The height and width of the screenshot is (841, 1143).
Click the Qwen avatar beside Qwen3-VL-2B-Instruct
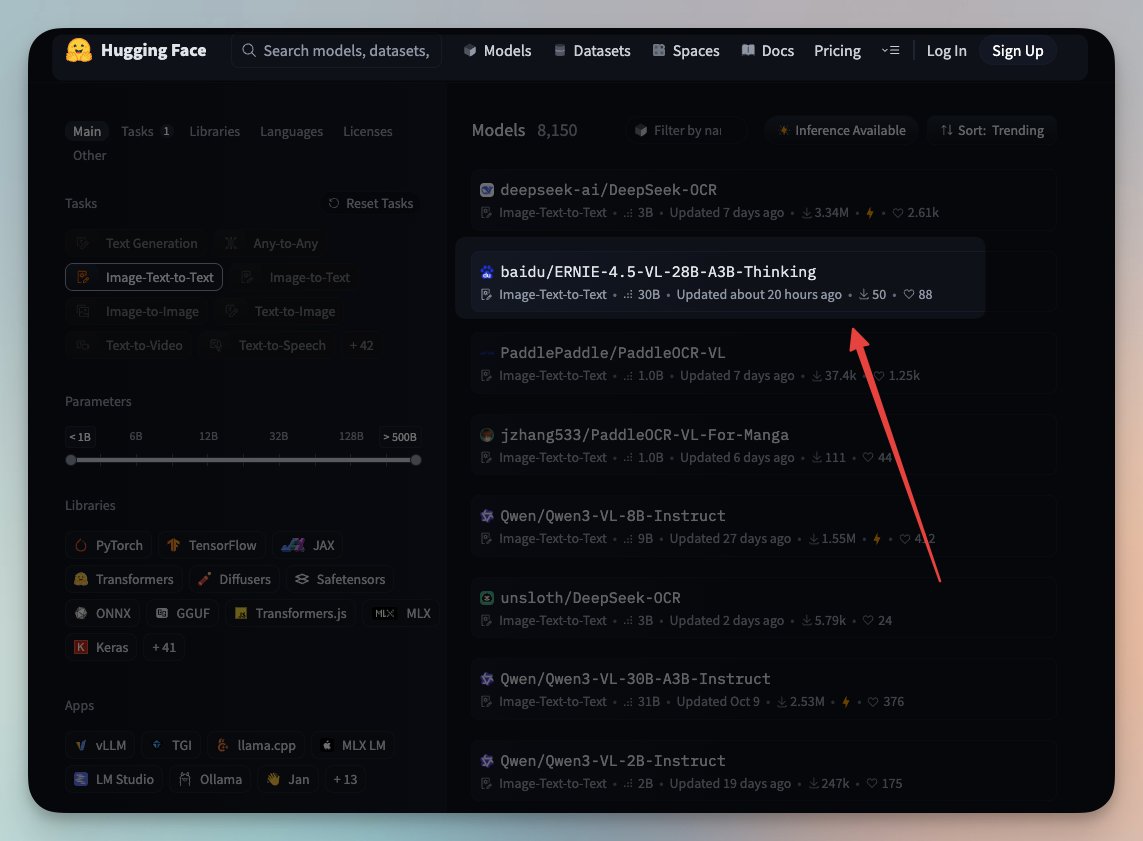pos(487,761)
